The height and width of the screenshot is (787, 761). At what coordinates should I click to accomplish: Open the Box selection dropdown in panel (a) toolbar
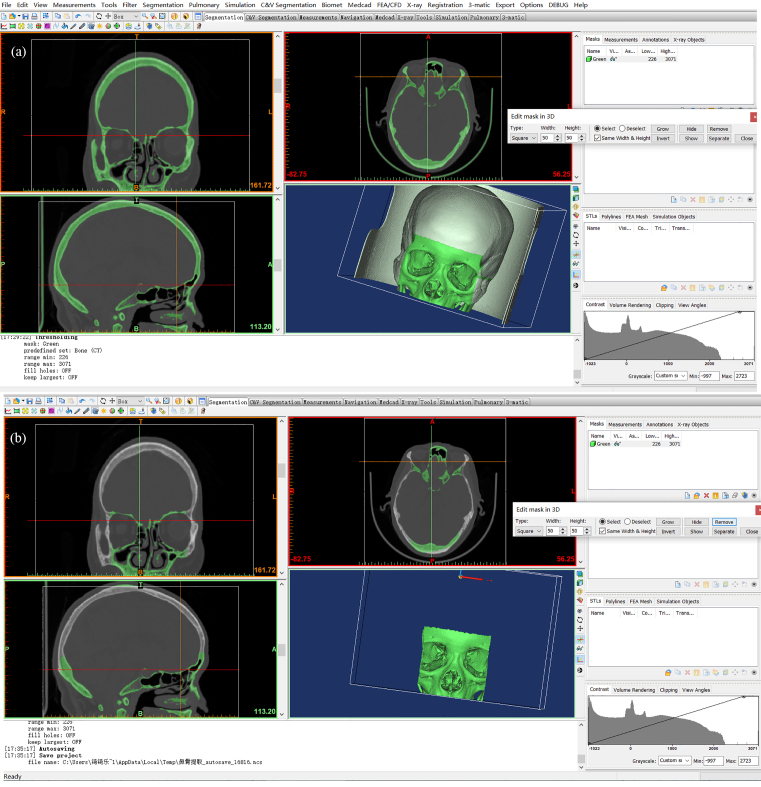click(135, 17)
